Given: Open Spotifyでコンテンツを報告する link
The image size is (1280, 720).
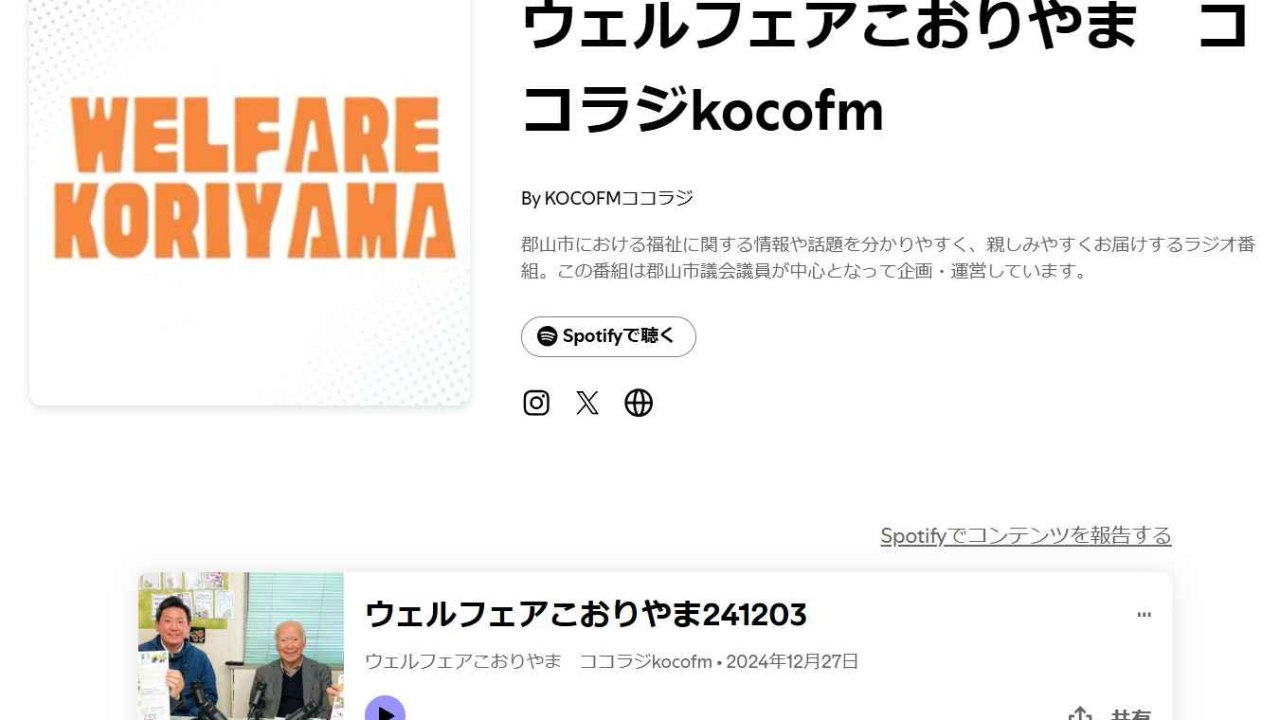Looking at the screenshot, I should click(x=1026, y=536).
